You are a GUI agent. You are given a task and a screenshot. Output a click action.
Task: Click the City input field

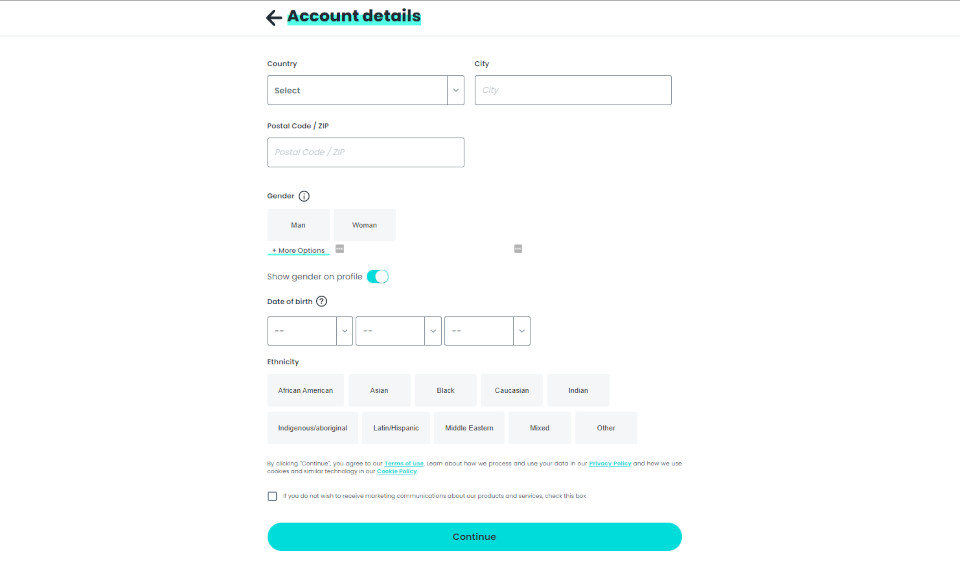(572, 90)
